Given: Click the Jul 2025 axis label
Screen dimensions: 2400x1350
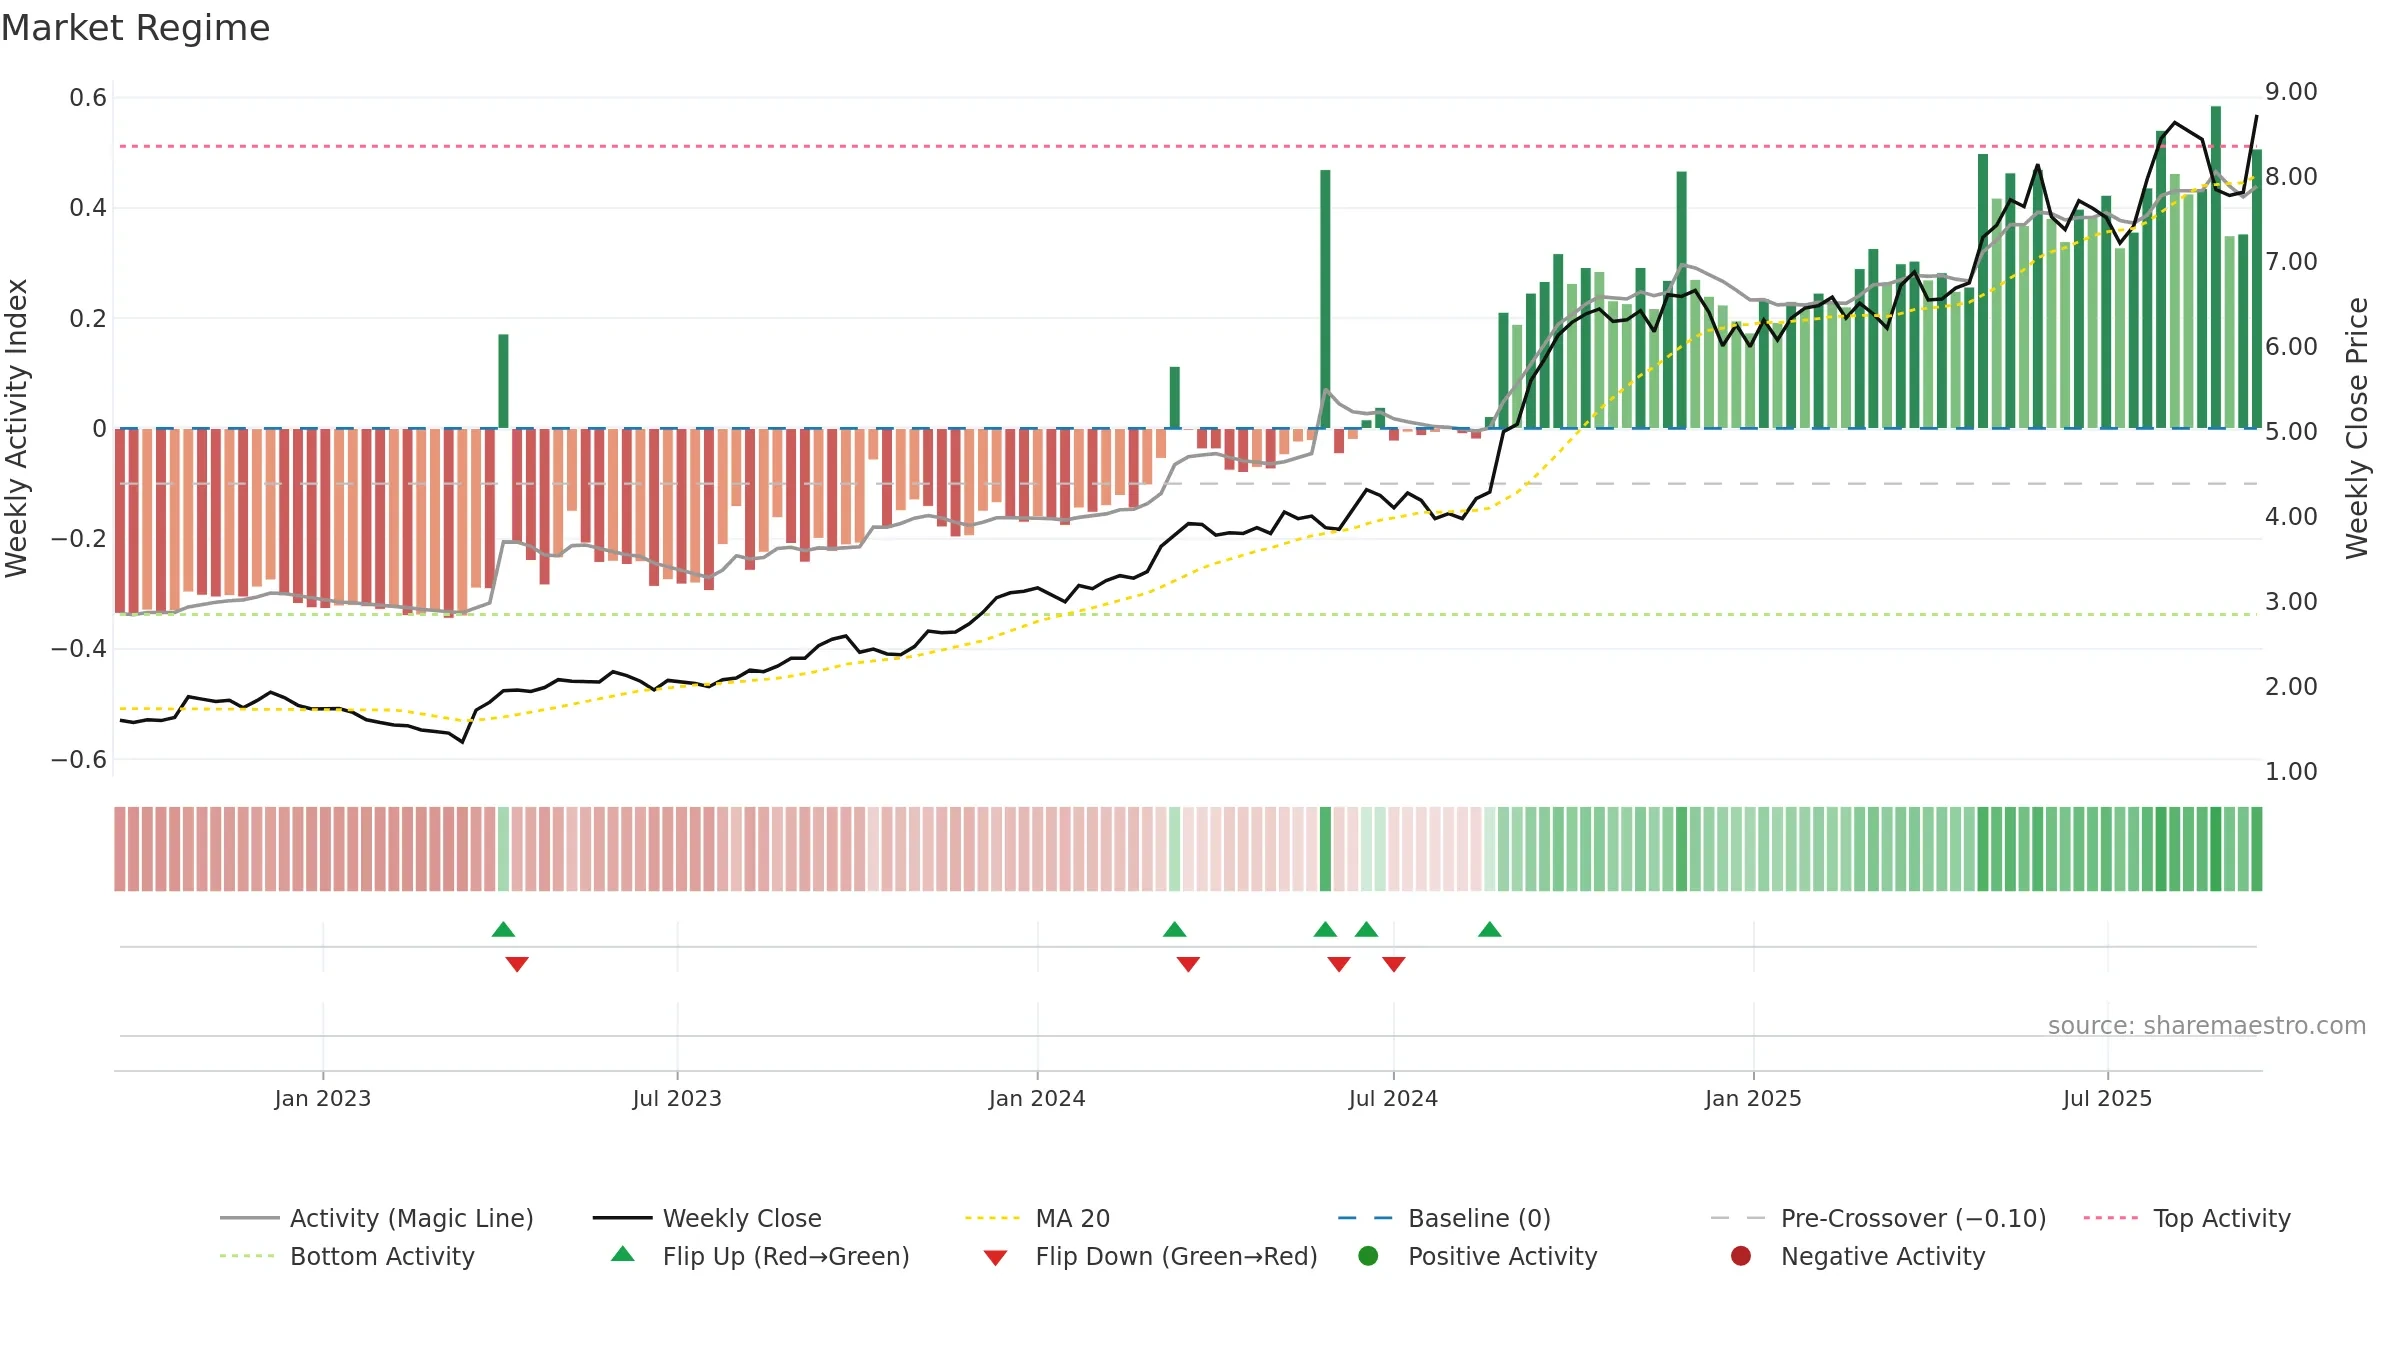Looking at the screenshot, I should click(2107, 1099).
